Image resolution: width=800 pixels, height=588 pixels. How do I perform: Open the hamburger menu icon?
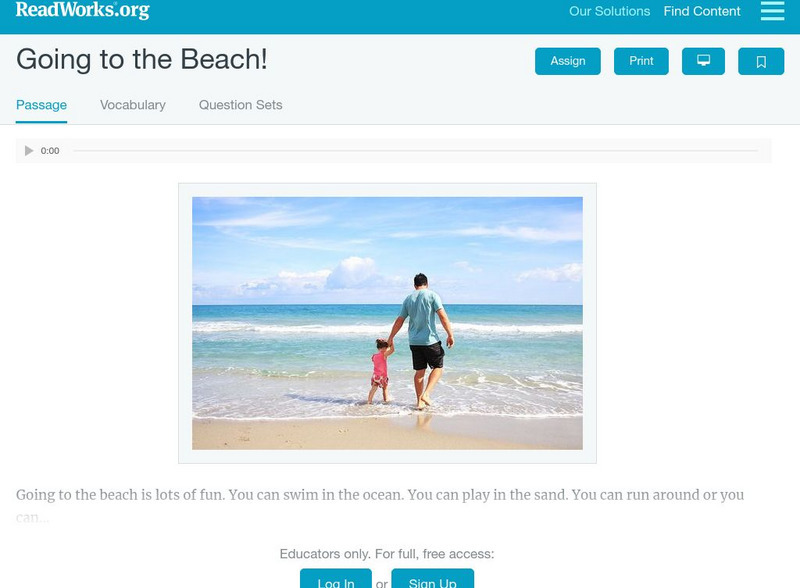tap(772, 11)
